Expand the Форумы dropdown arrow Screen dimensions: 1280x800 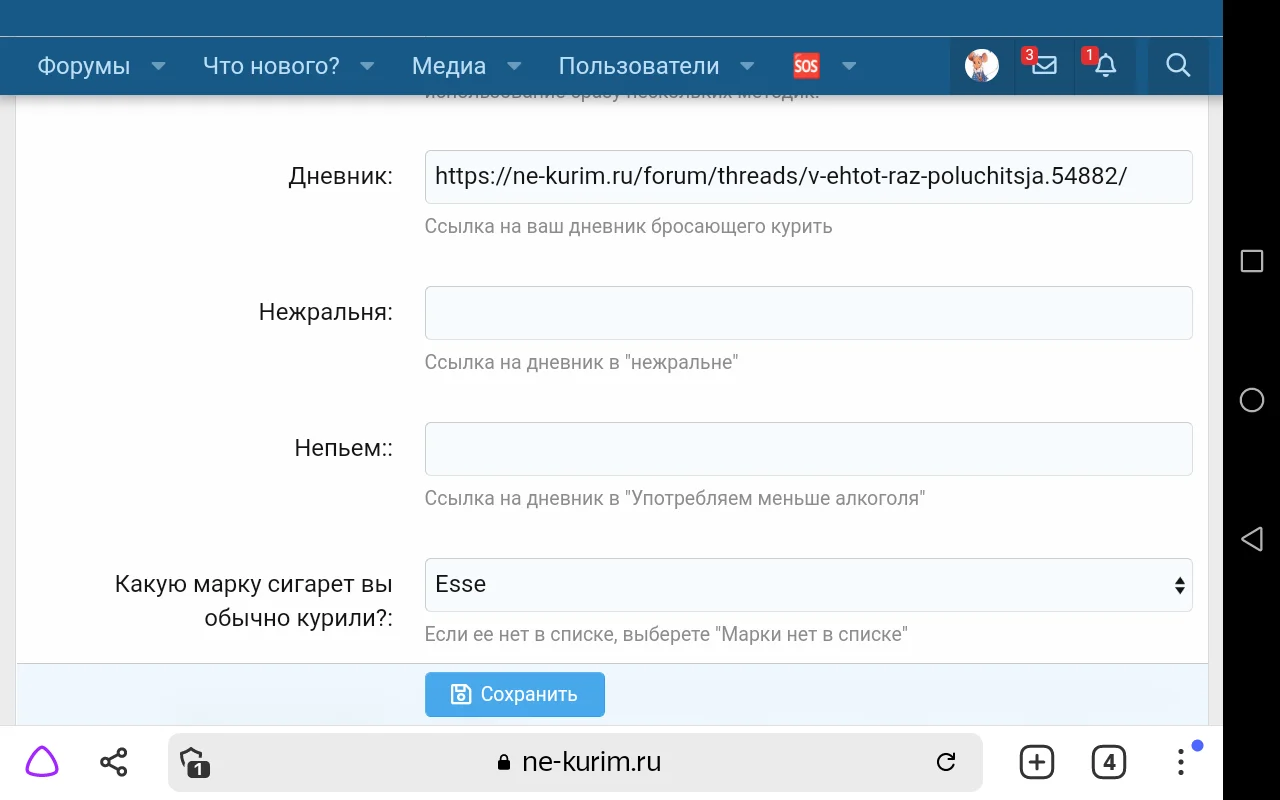tap(158, 66)
